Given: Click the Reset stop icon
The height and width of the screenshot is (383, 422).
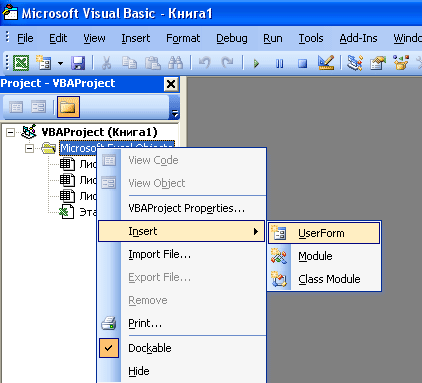Looking at the screenshot, I should 302,63.
